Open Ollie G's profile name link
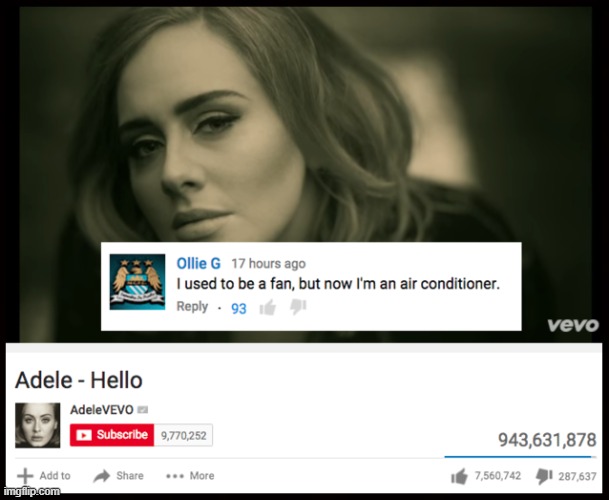This screenshot has height=500, width=609. pyautogui.click(x=198, y=263)
